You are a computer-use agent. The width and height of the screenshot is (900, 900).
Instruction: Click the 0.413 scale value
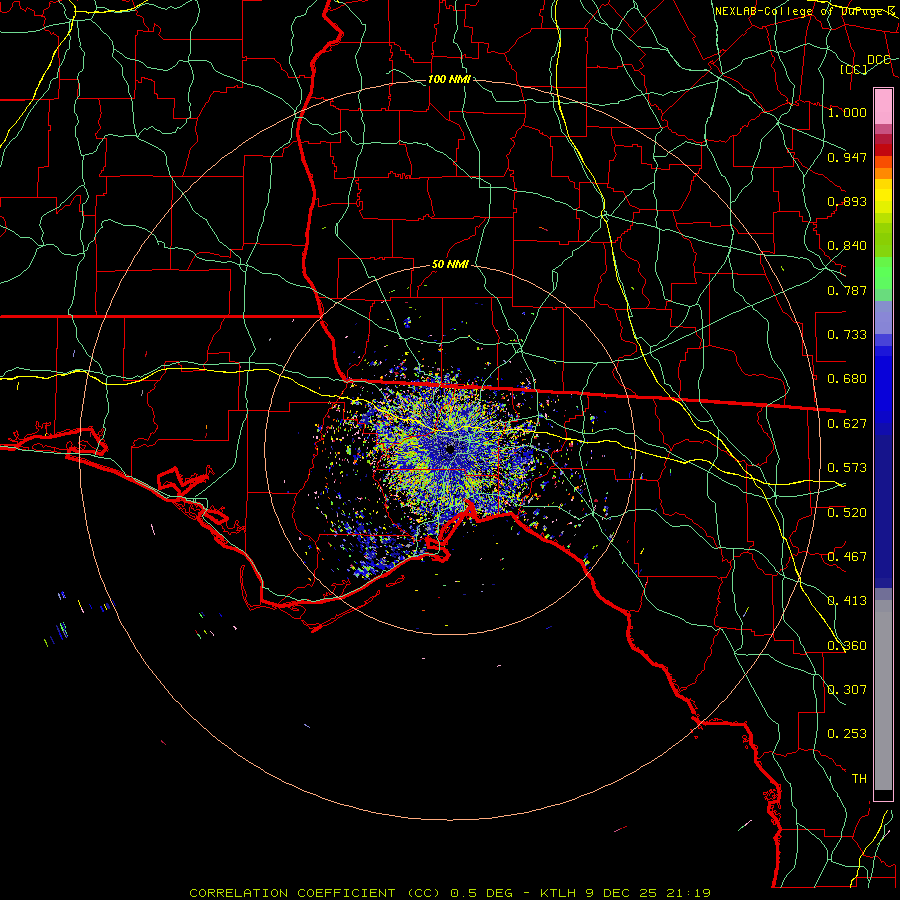pyautogui.click(x=847, y=601)
